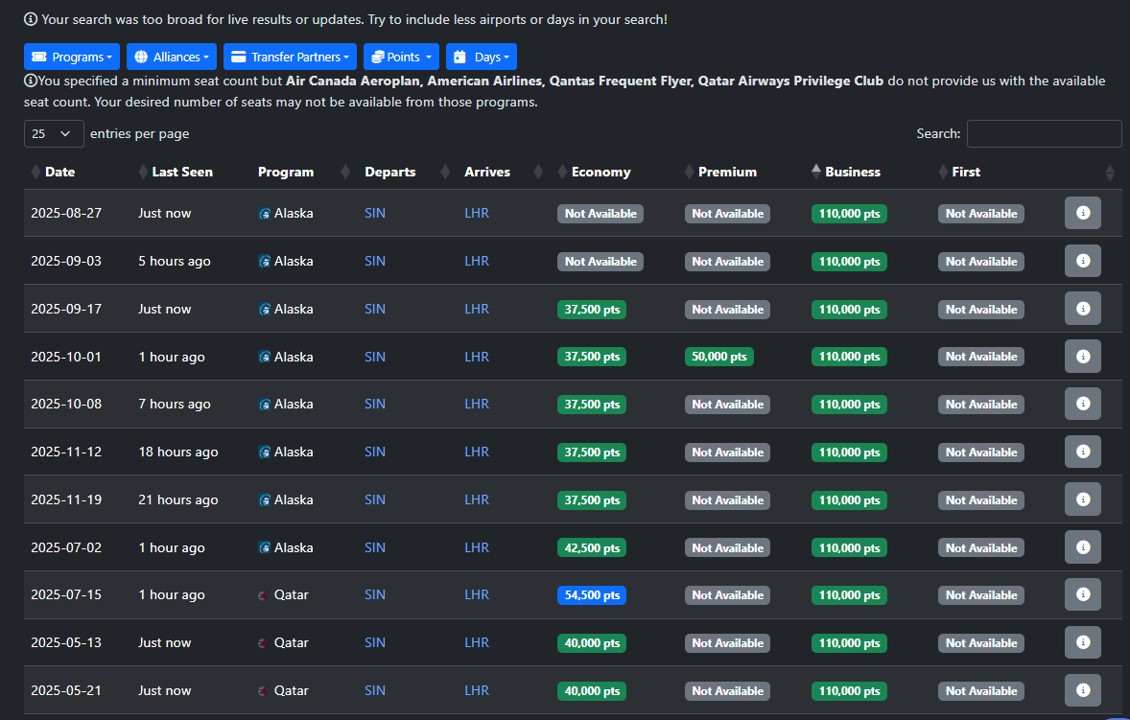Open the LHR link on 2025-08-27 row

pos(476,213)
